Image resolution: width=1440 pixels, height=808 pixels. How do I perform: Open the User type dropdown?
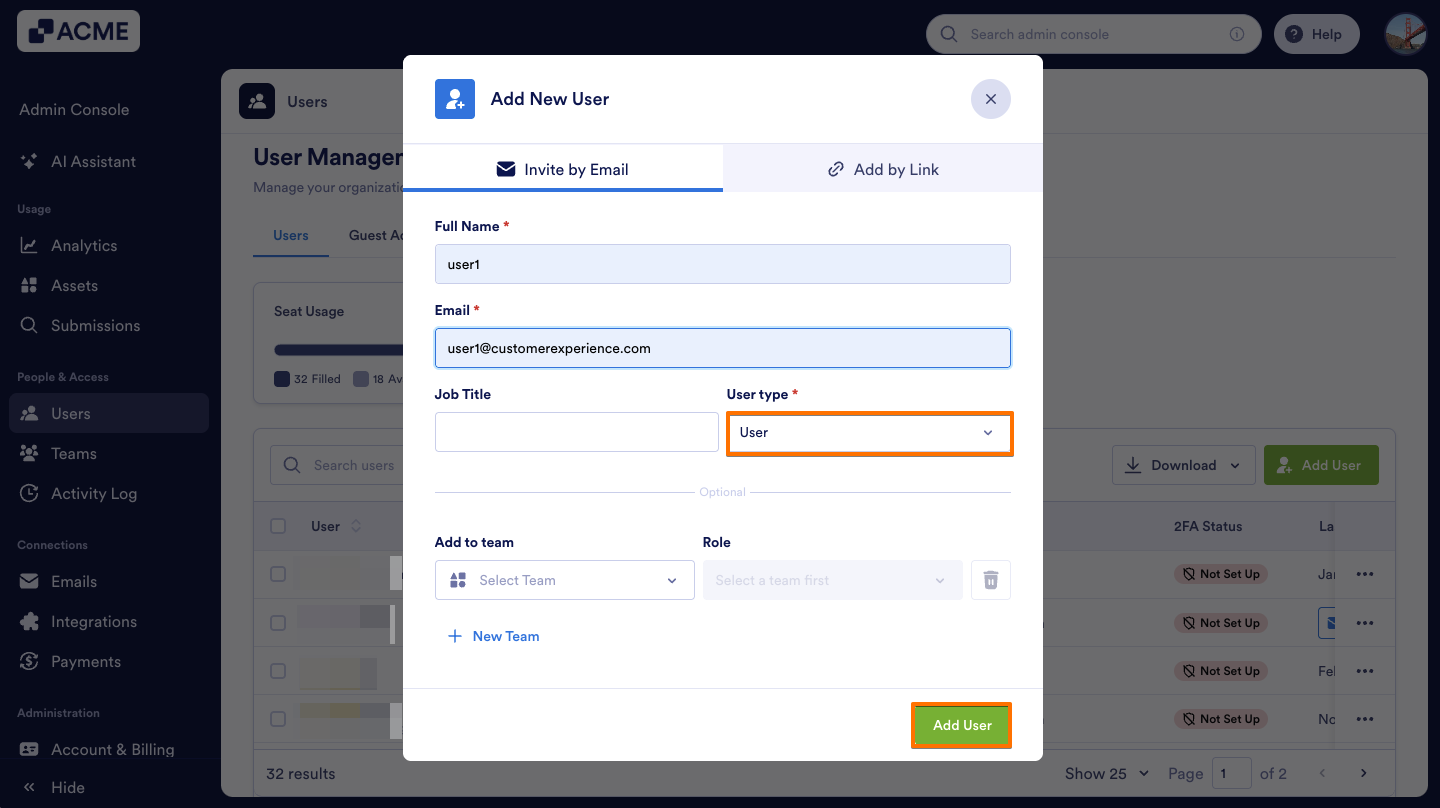click(x=869, y=433)
